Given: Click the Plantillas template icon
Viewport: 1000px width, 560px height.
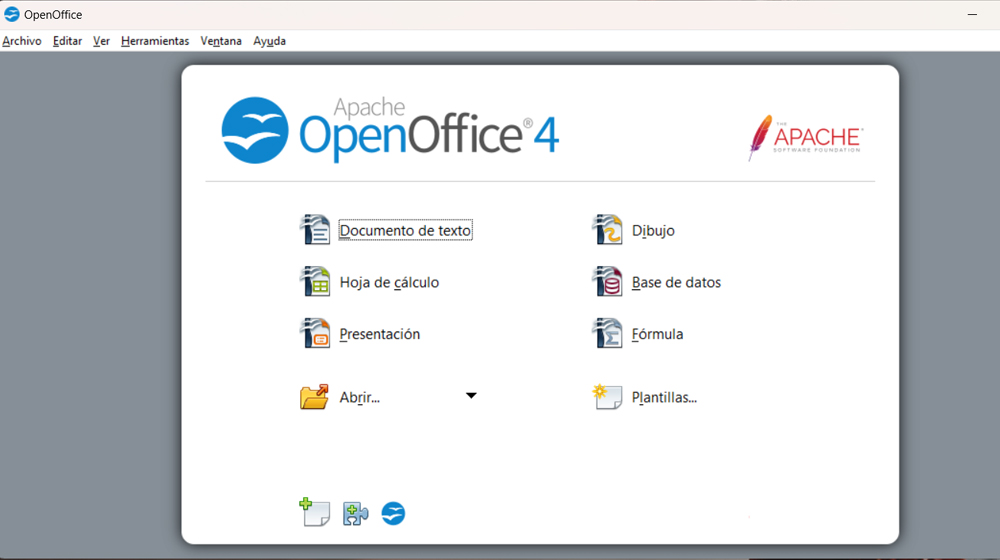Looking at the screenshot, I should (607, 397).
